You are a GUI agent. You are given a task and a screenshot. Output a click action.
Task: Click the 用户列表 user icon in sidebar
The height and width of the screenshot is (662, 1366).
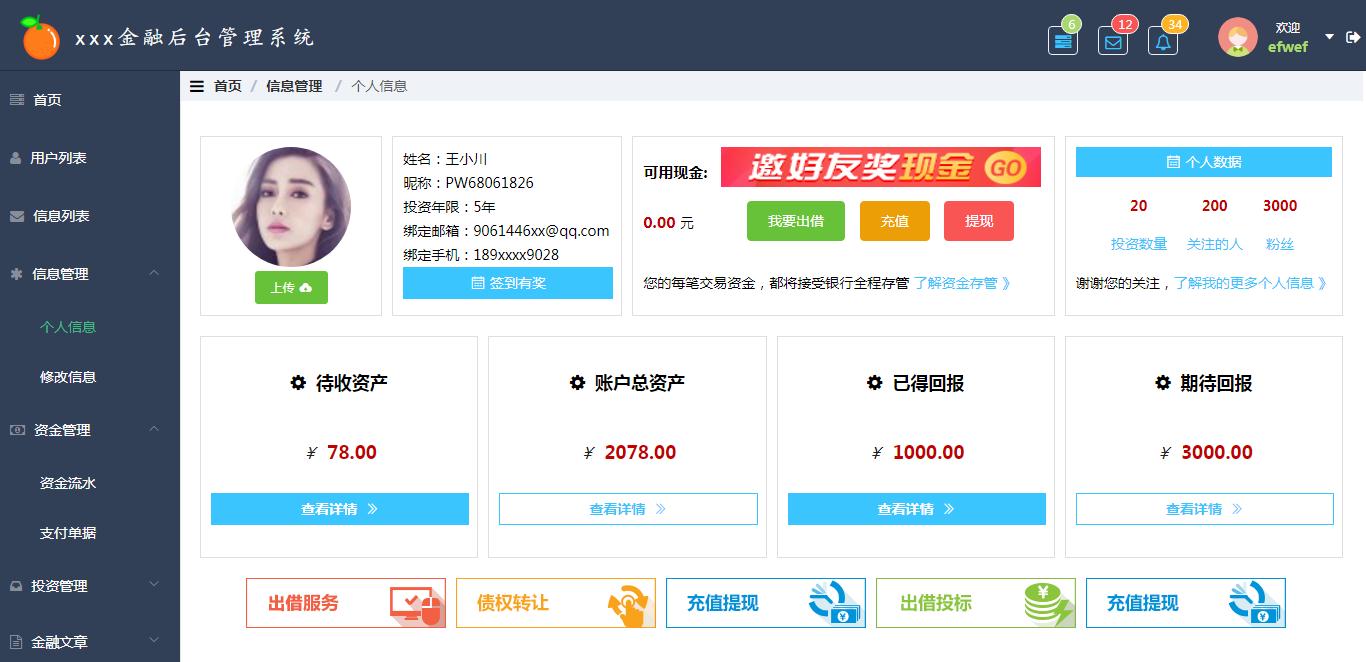pos(15,158)
